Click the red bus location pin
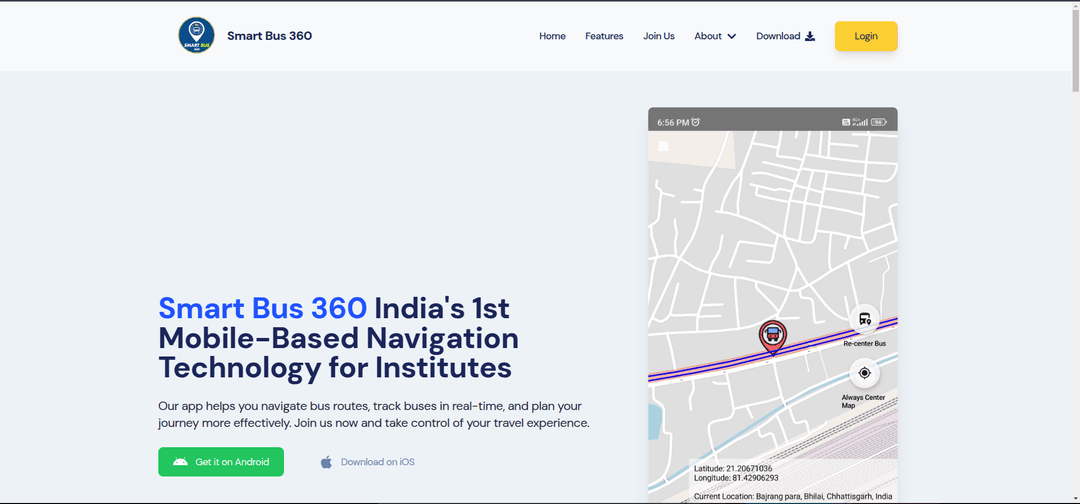Screen dimensions: 1080x504 pyautogui.click(x=773, y=337)
